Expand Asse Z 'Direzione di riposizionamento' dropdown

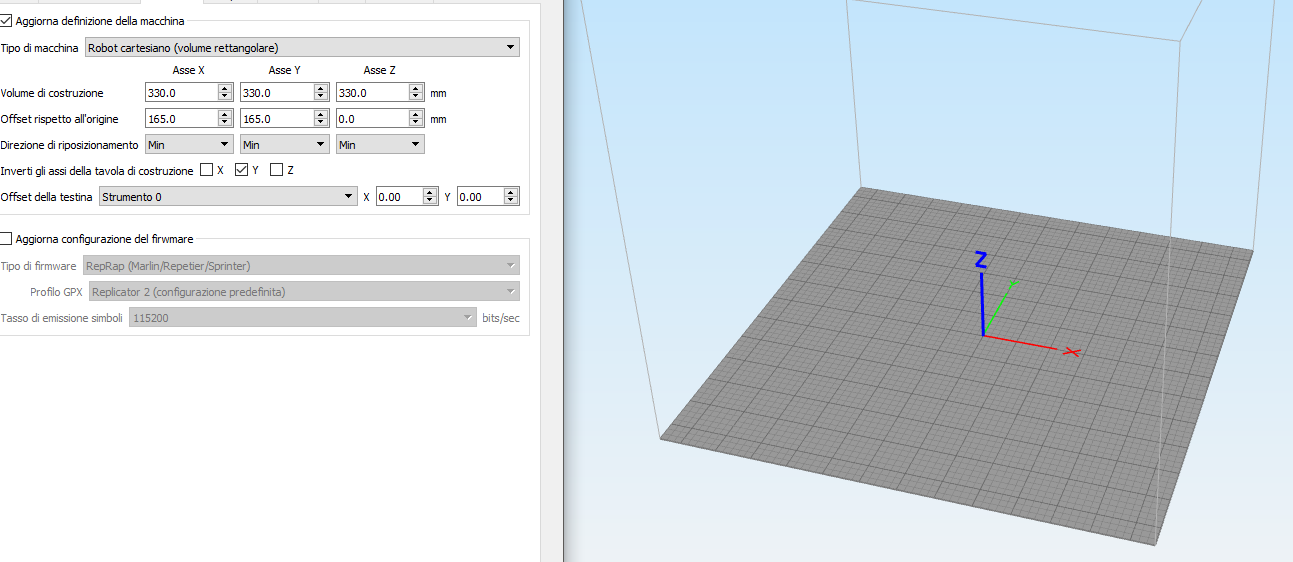(x=380, y=145)
